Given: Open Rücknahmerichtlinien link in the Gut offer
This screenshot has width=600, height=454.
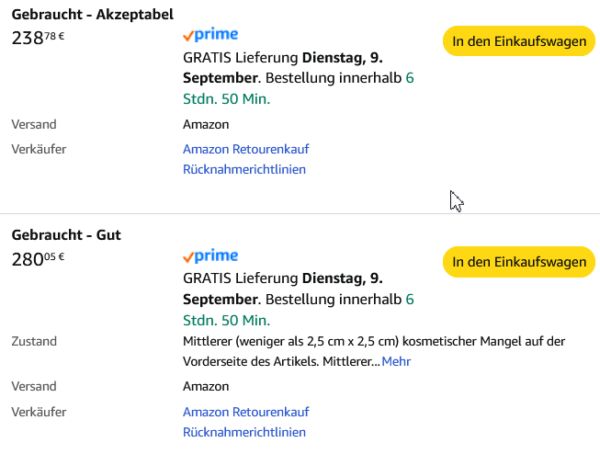Looking at the screenshot, I should click(x=244, y=432).
